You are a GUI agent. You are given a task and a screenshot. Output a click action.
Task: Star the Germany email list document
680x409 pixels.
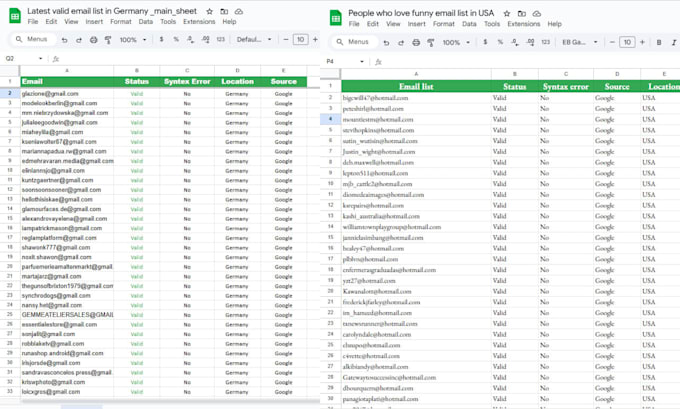(x=209, y=12)
